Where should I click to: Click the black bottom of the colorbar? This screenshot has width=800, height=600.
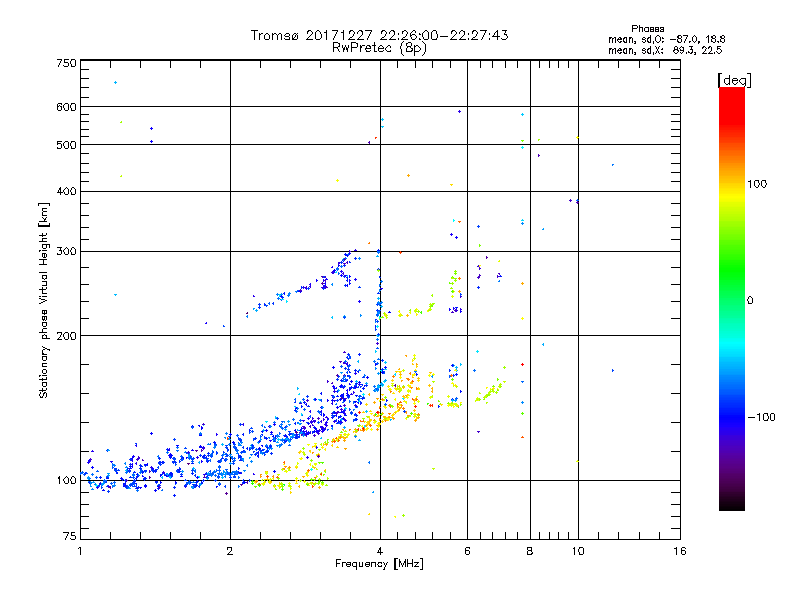[x=732, y=503]
